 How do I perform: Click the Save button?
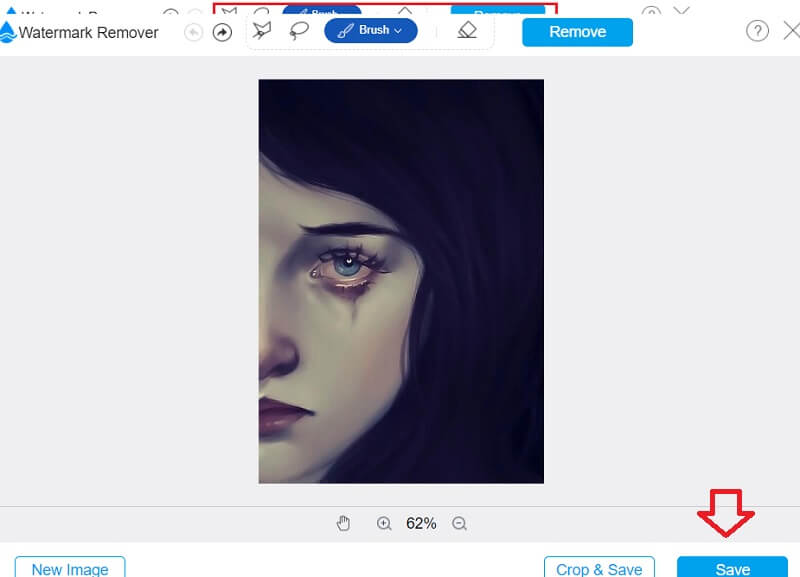732,567
